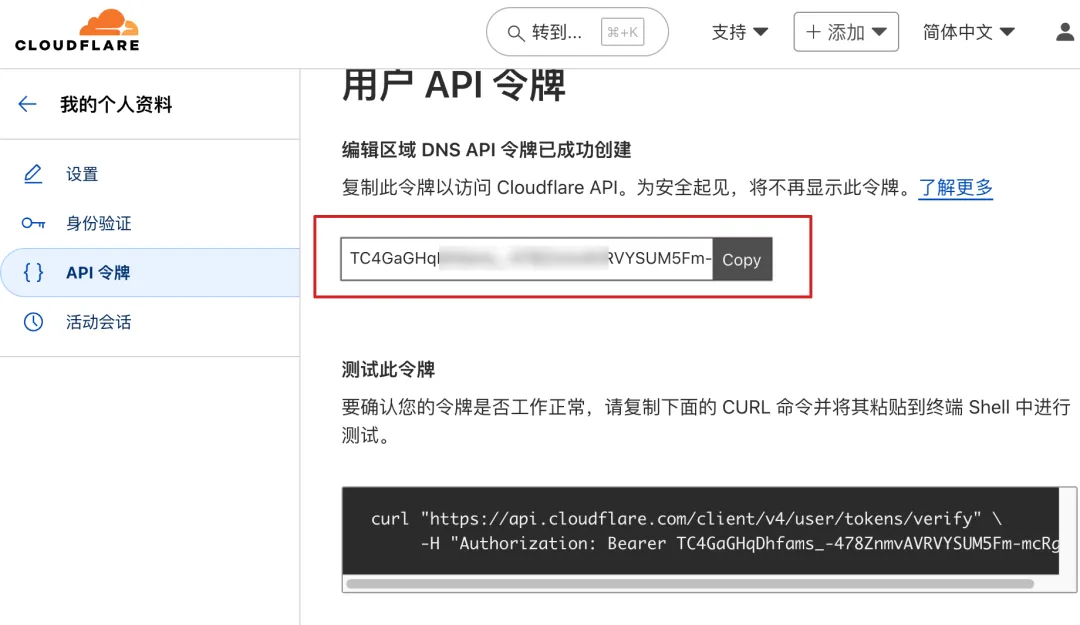
Task: Click the clock icon for 活动会话
Action: [33, 322]
